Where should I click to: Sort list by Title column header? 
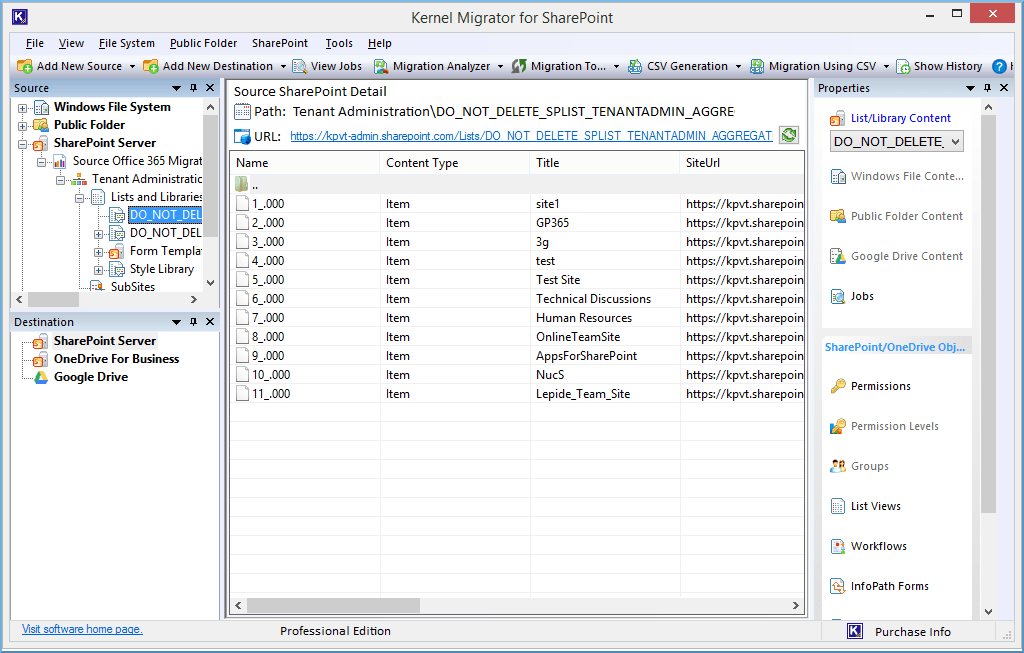605,163
